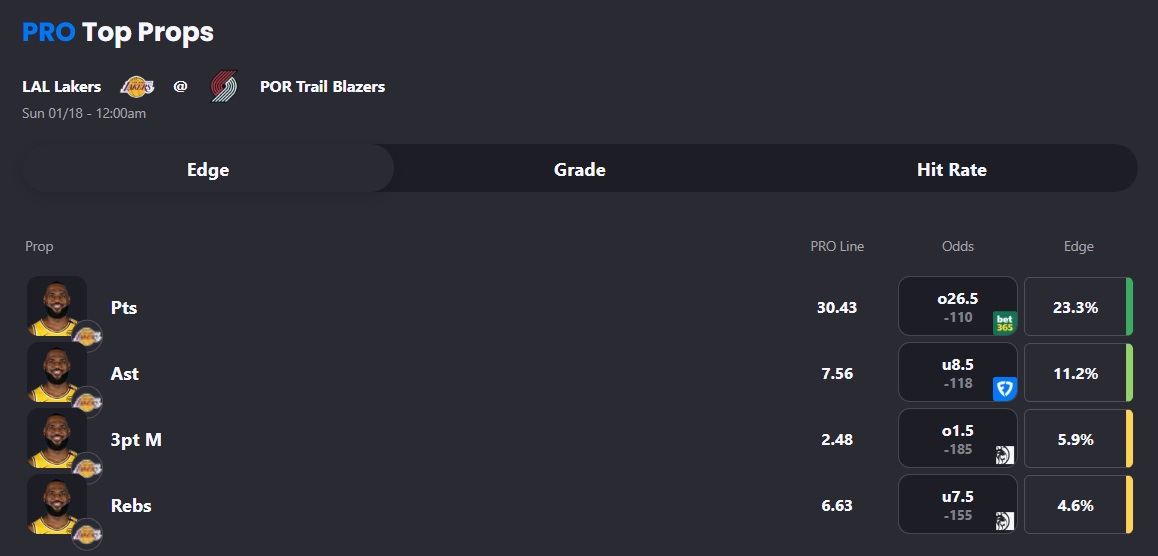Click the Lakers badge on Ast row avatar

pyautogui.click(x=88, y=401)
